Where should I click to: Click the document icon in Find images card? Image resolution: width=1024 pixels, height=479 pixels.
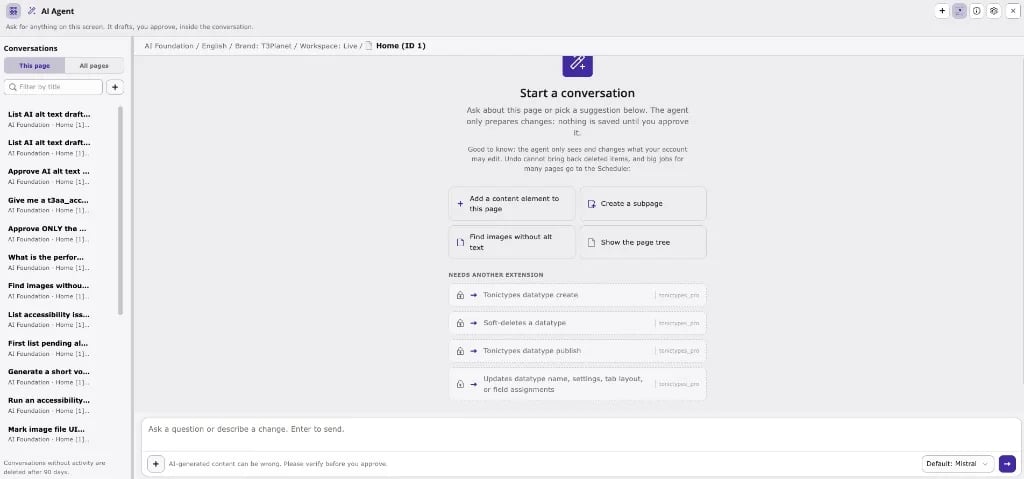tap(460, 242)
